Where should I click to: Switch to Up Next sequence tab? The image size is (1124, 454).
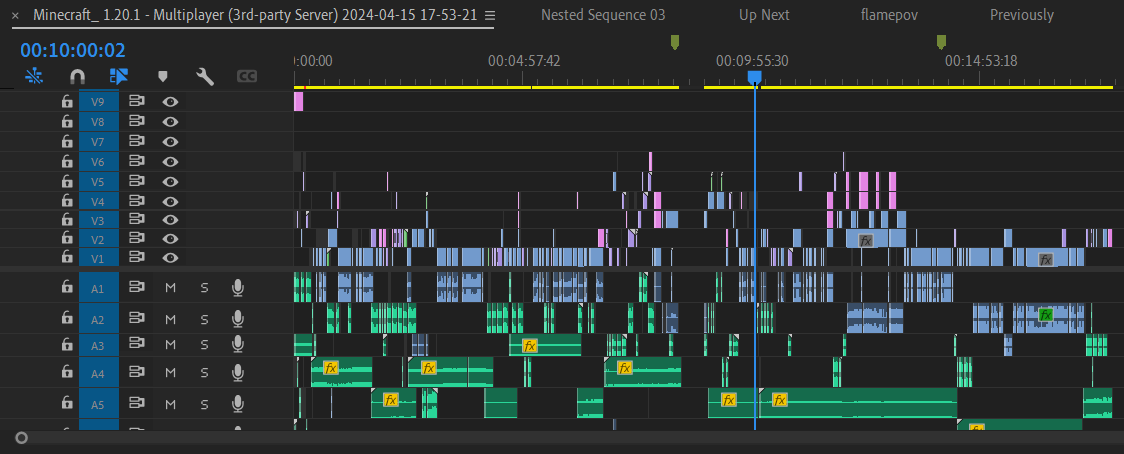tap(764, 15)
